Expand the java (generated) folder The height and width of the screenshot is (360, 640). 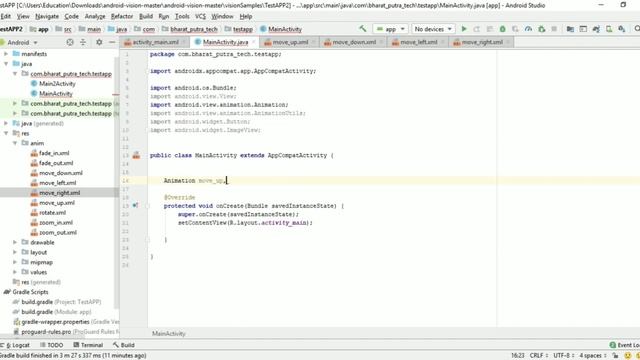[x=6, y=123]
